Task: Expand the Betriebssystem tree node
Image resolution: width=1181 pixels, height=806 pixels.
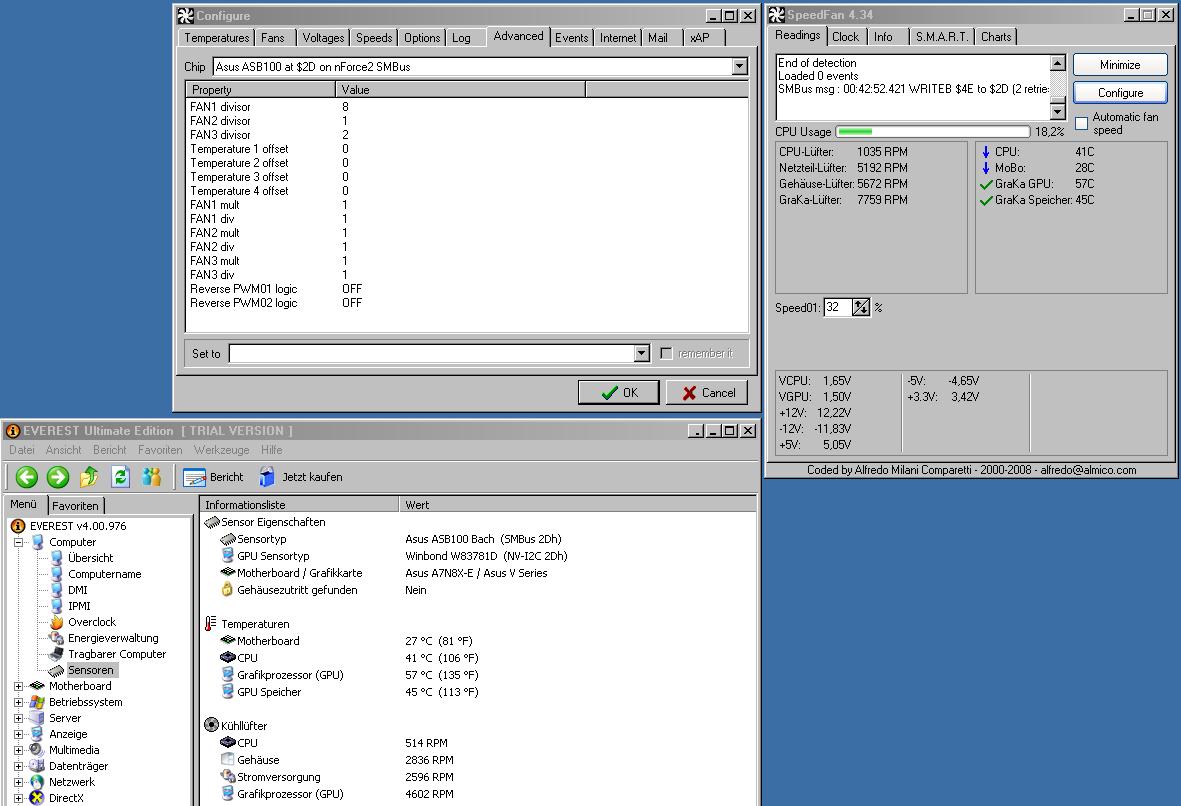Action: tap(19, 702)
